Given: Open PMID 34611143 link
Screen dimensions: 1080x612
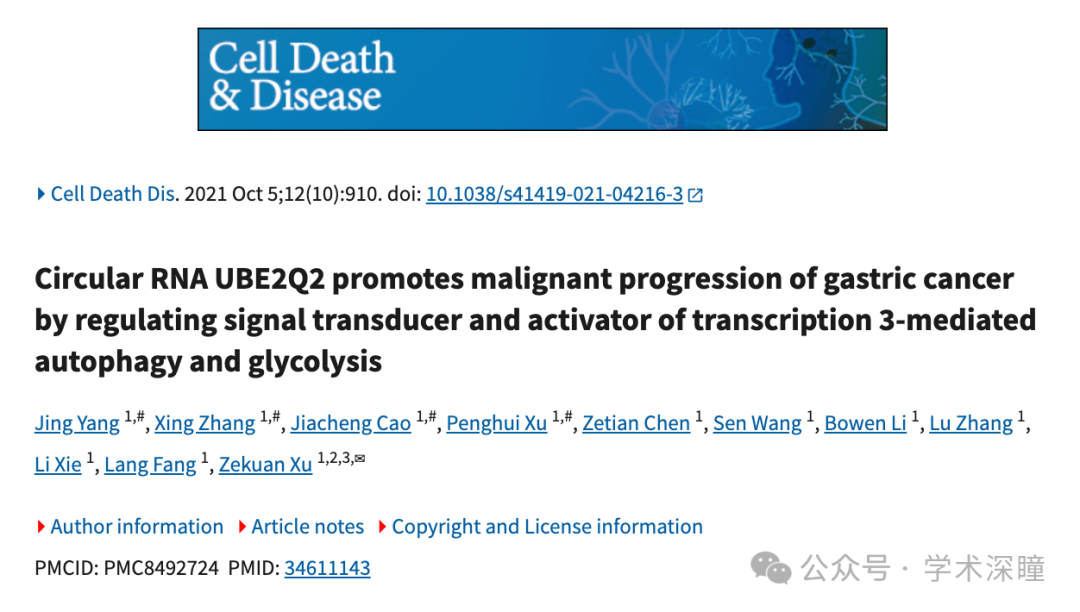Looking at the screenshot, I should (x=327, y=568).
